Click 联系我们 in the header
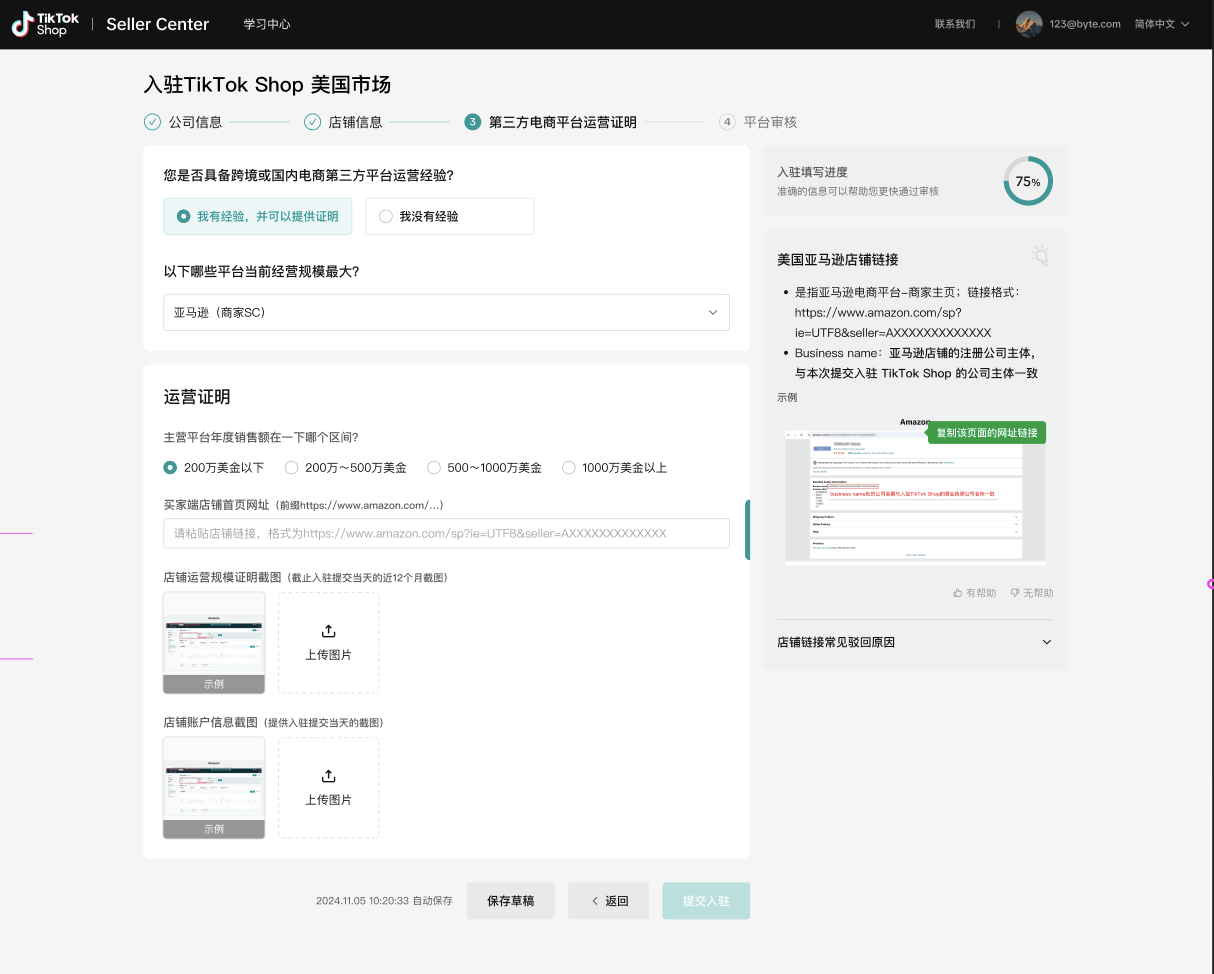Image resolution: width=1214 pixels, height=974 pixels. pyautogui.click(x=955, y=23)
